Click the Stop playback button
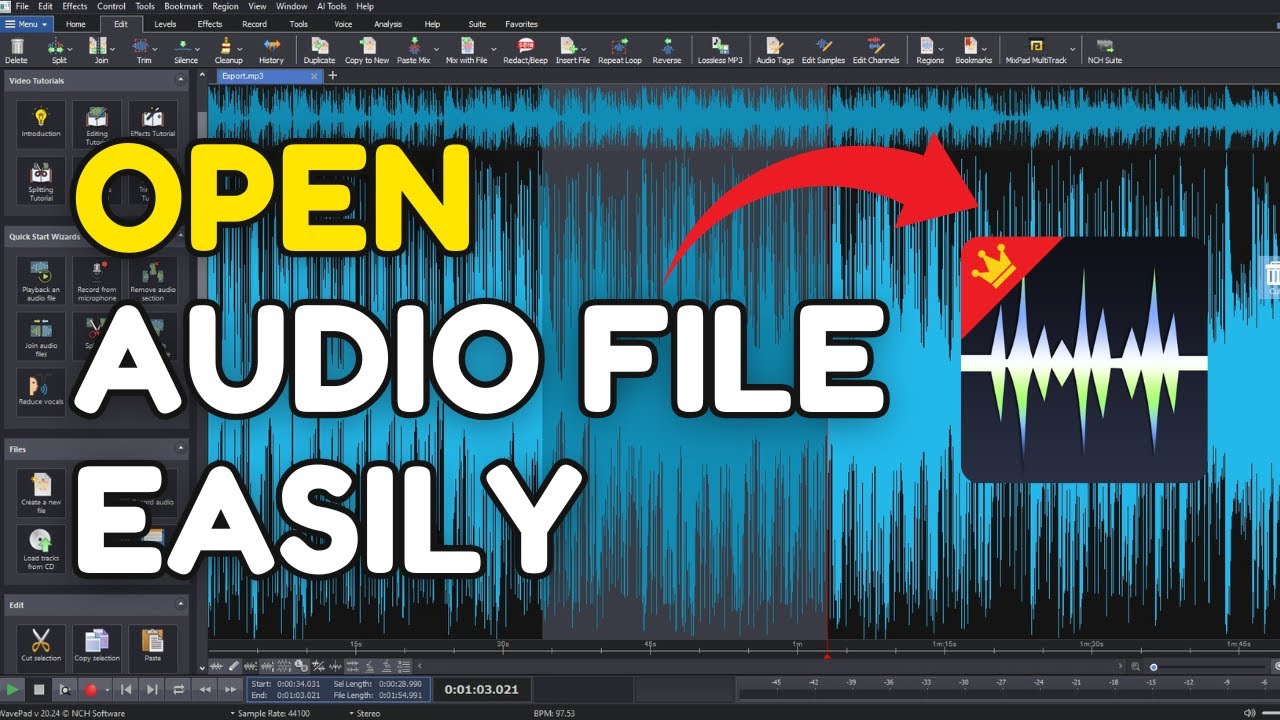The image size is (1280, 720). coord(39,689)
